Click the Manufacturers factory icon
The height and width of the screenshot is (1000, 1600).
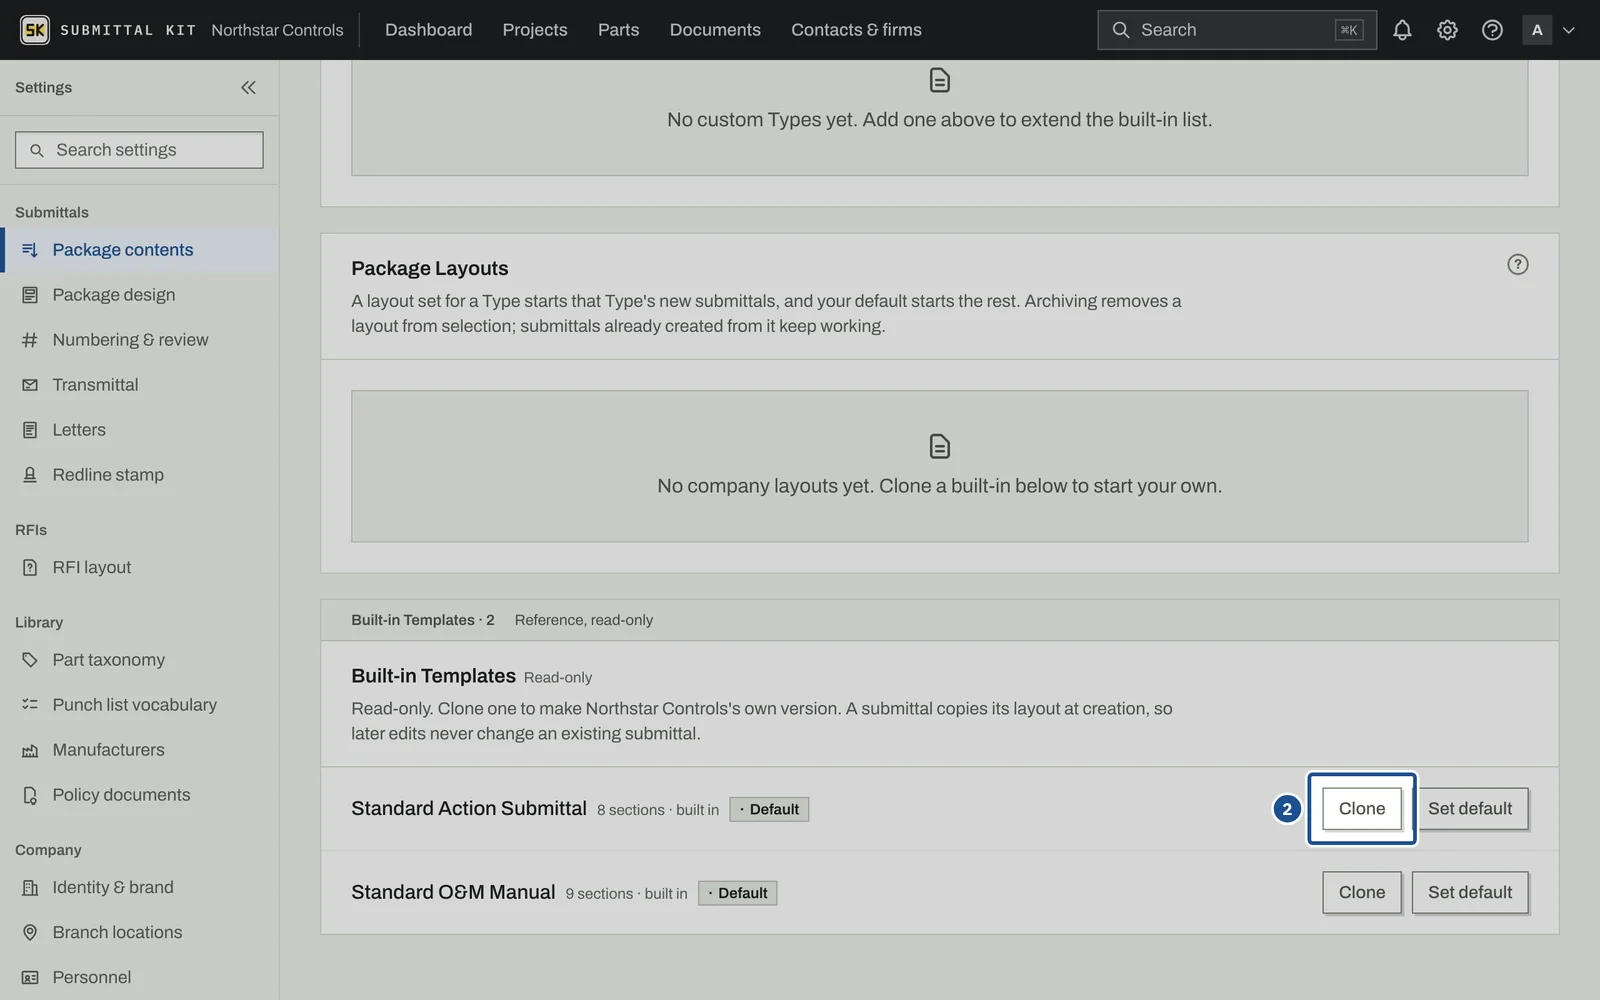coord(30,750)
